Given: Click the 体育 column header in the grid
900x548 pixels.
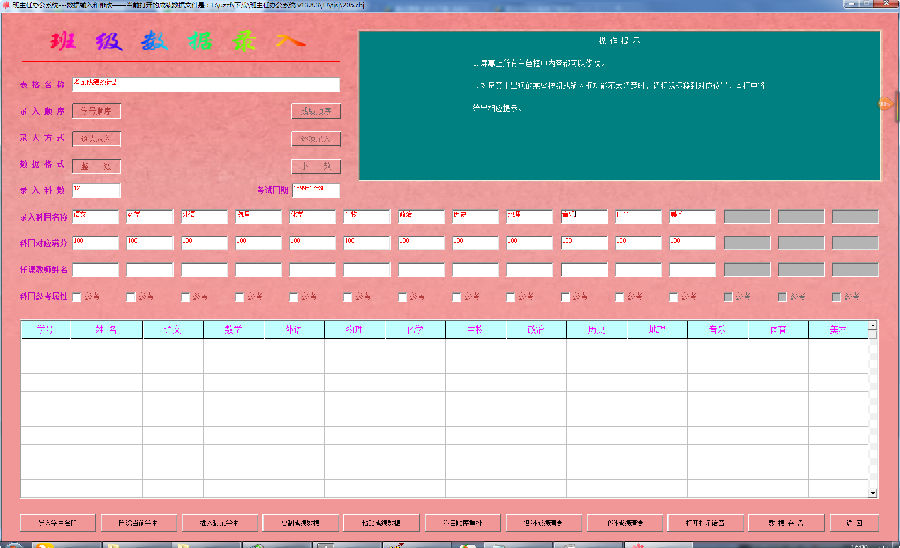Looking at the screenshot, I should [778, 330].
